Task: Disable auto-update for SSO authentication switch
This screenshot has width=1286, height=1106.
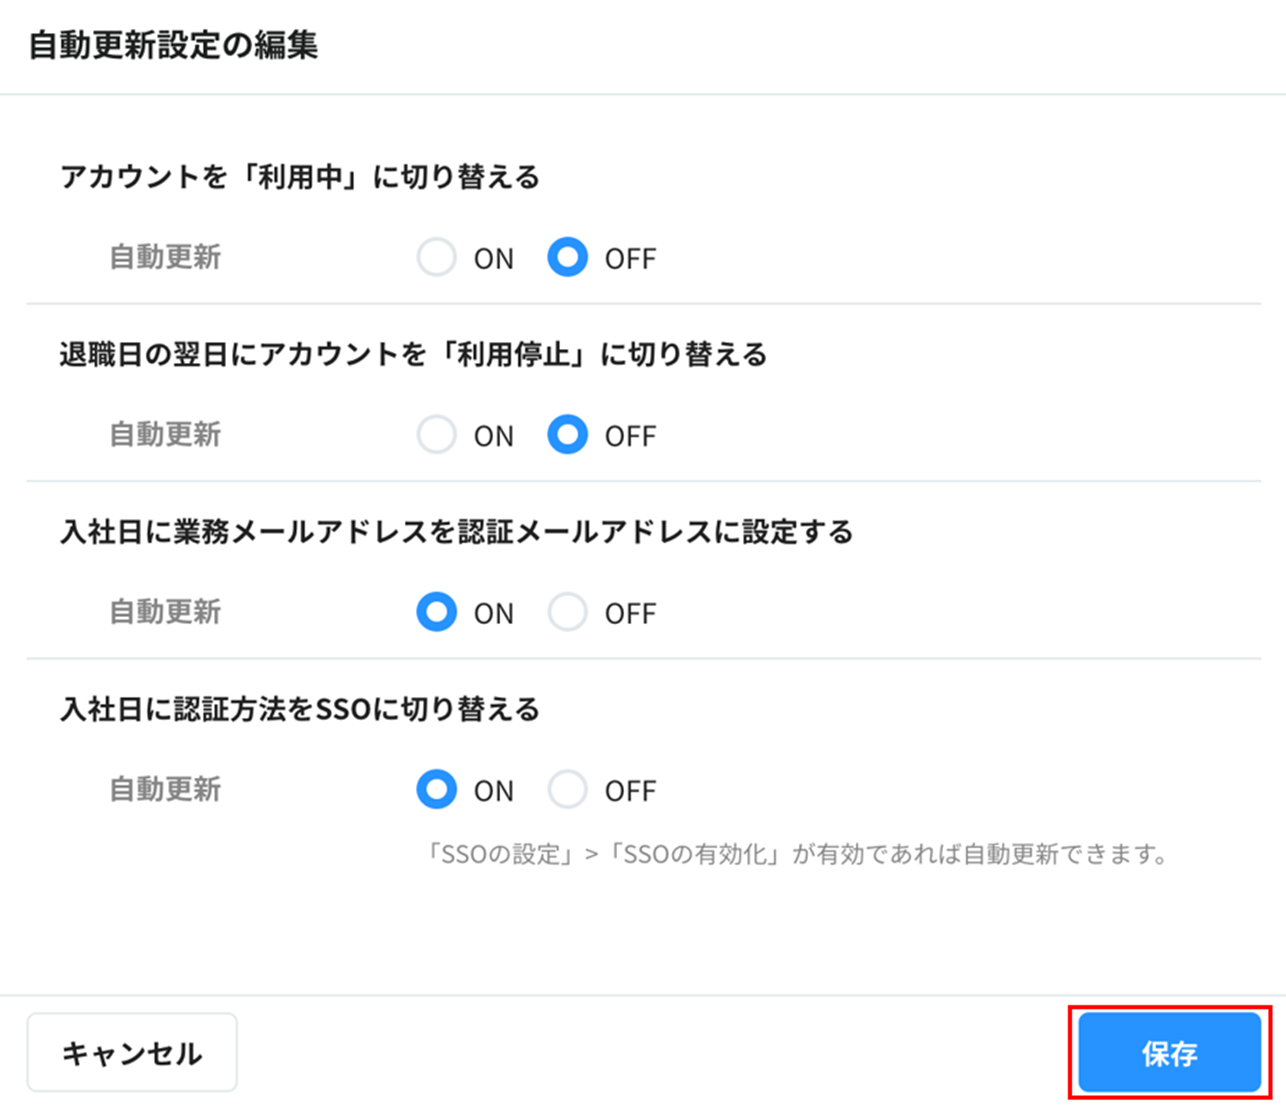Action: pos(567,790)
